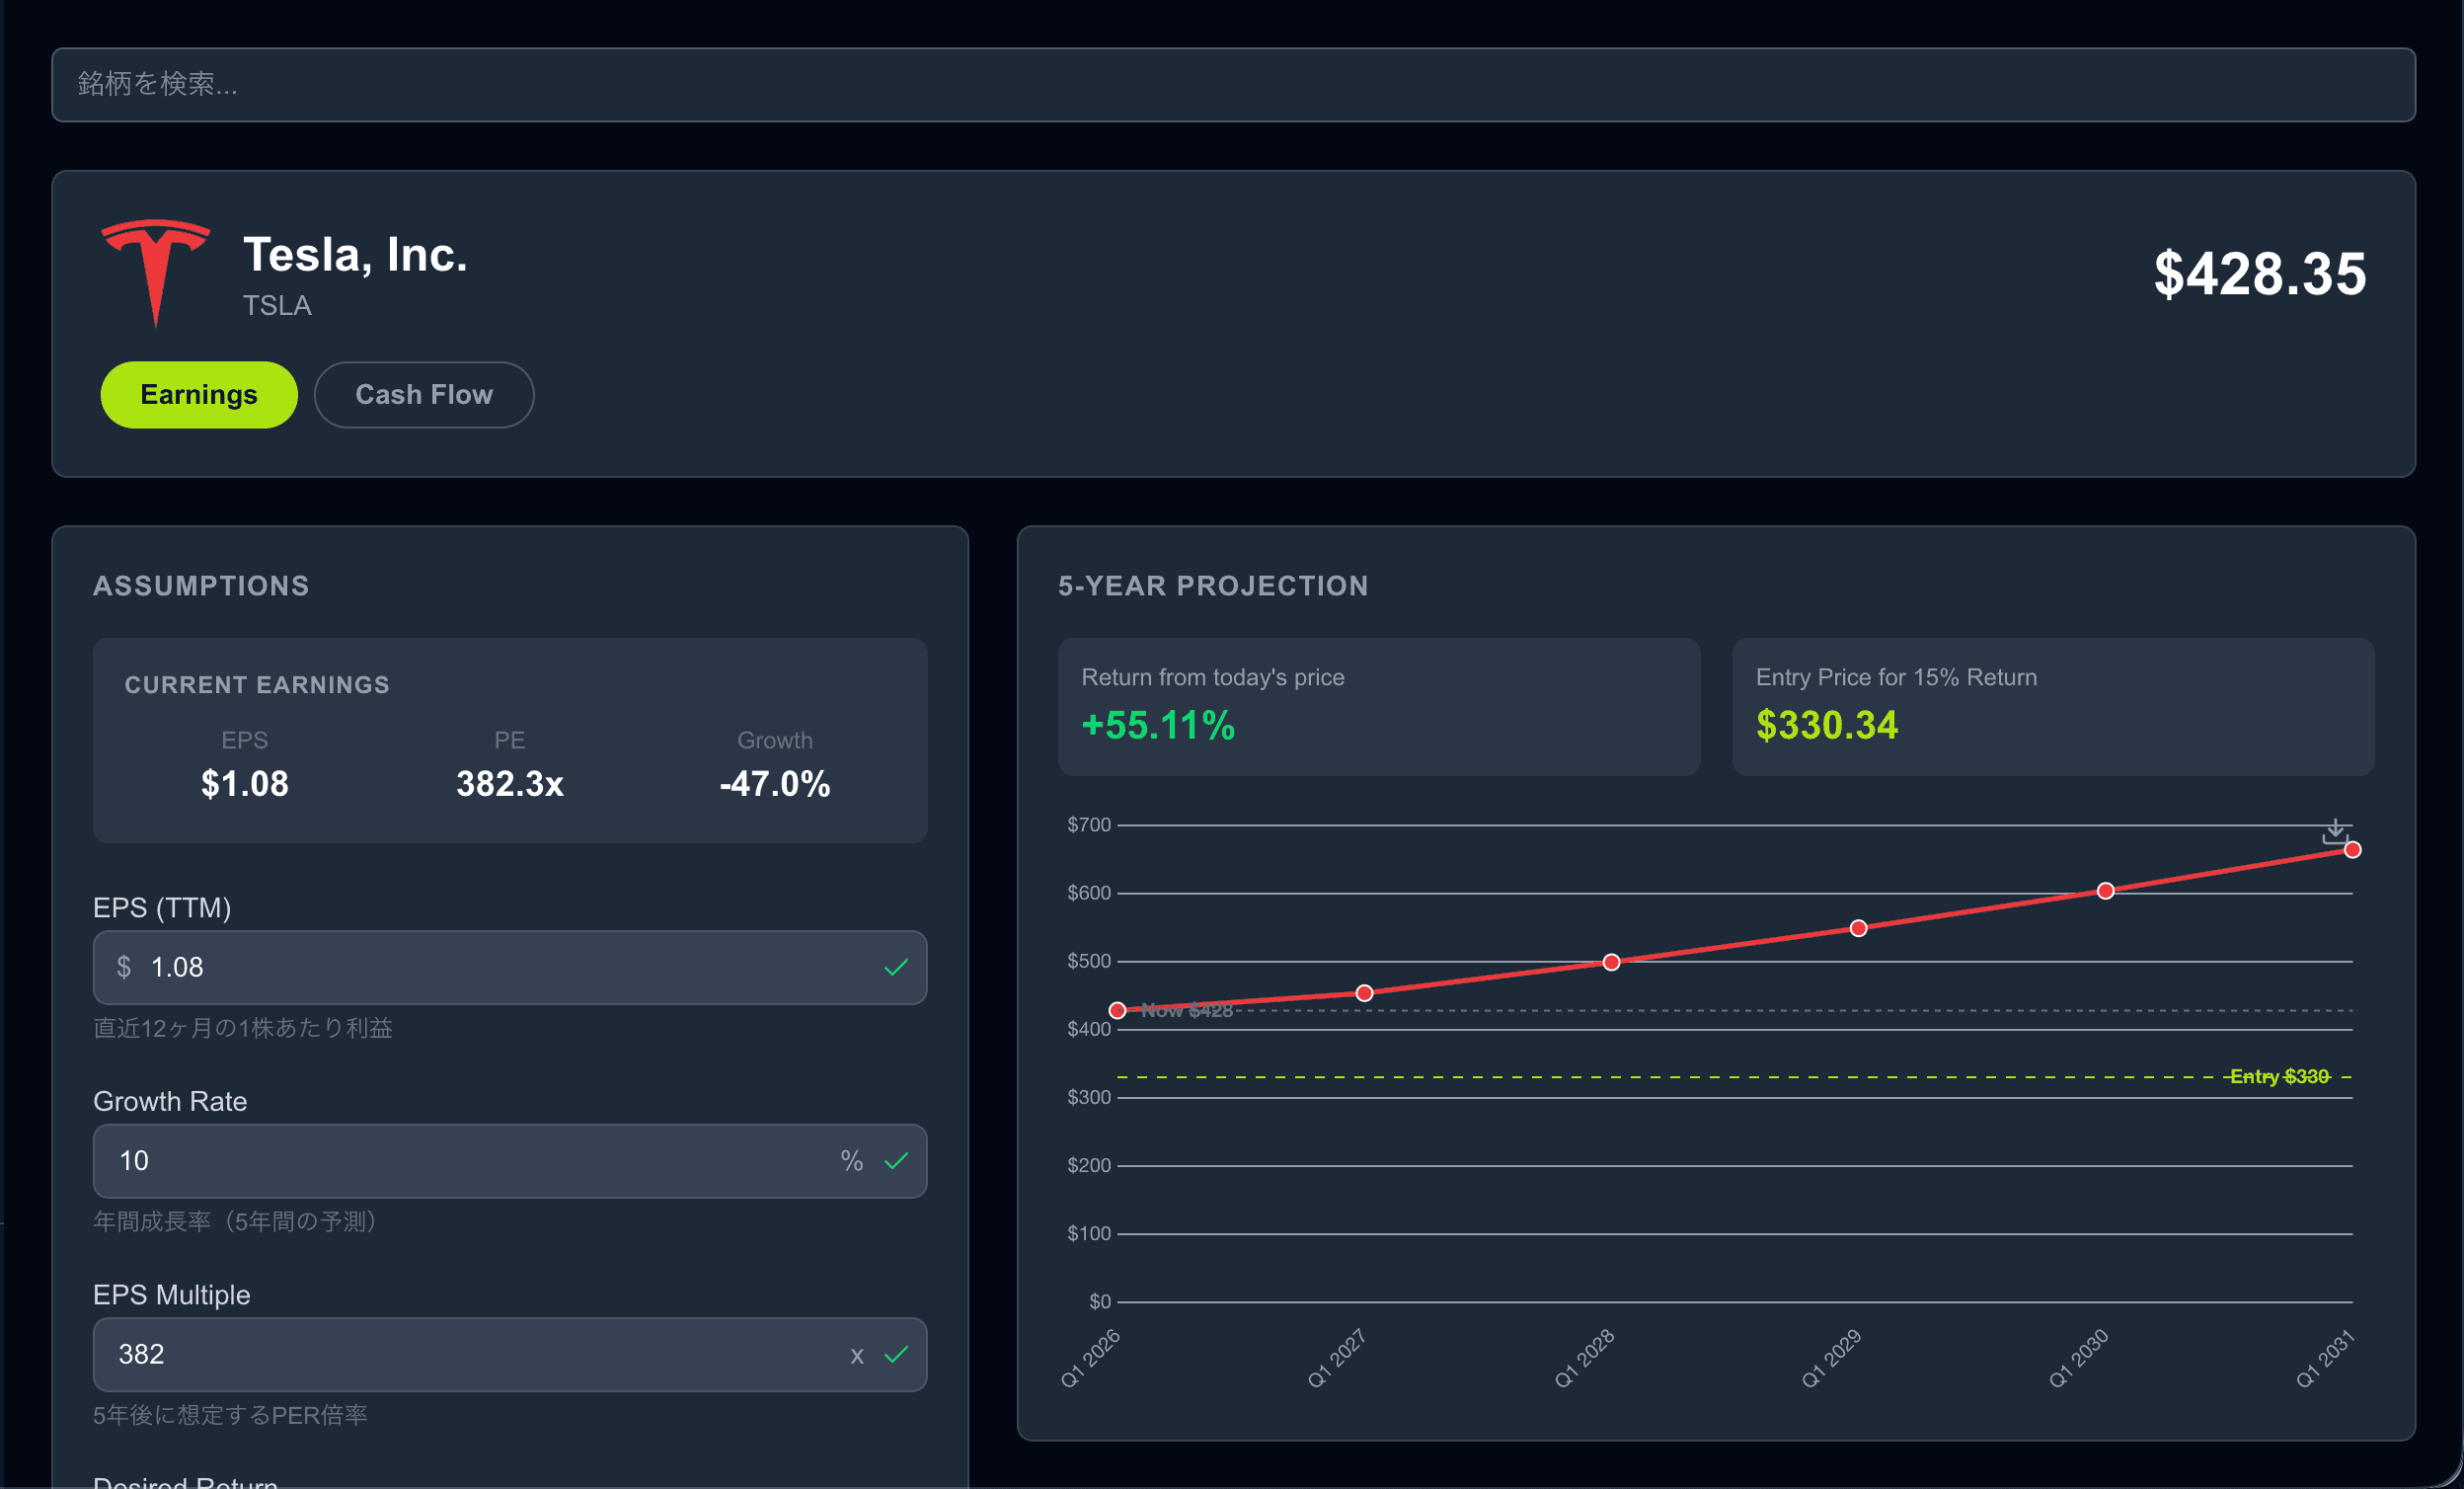2464x1489 pixels.
Task: Download the projection chart image
Action: [x=2334, y=832]
